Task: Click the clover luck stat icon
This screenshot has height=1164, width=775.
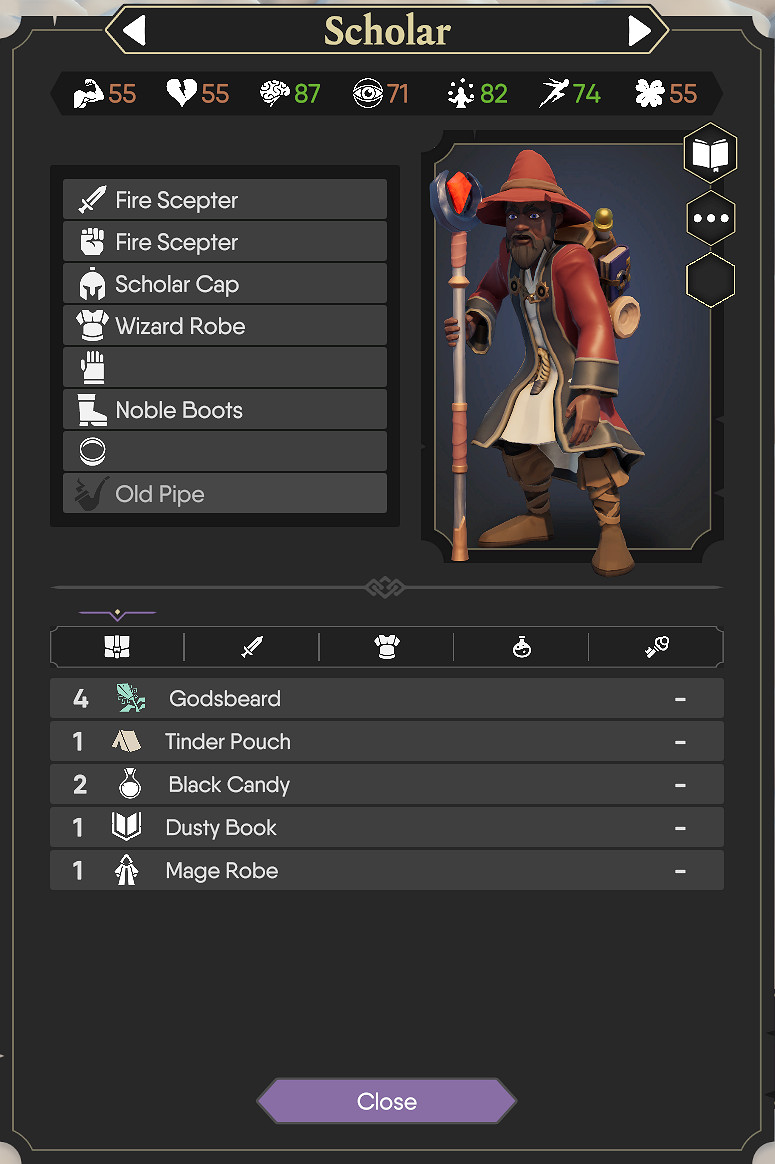Action: click(x=650, y=94)
